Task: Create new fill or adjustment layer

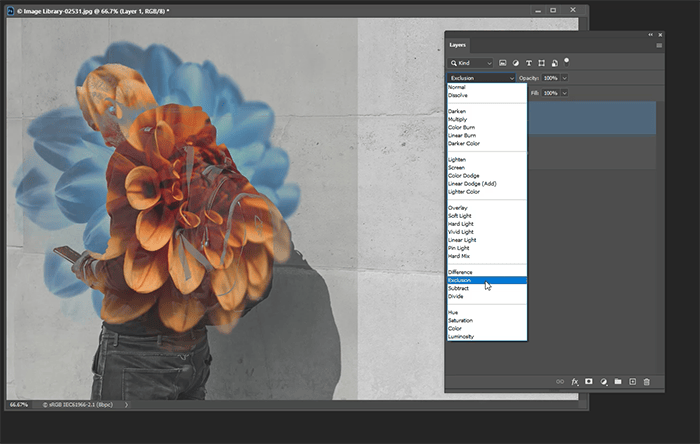Action: tap(604, 382)
